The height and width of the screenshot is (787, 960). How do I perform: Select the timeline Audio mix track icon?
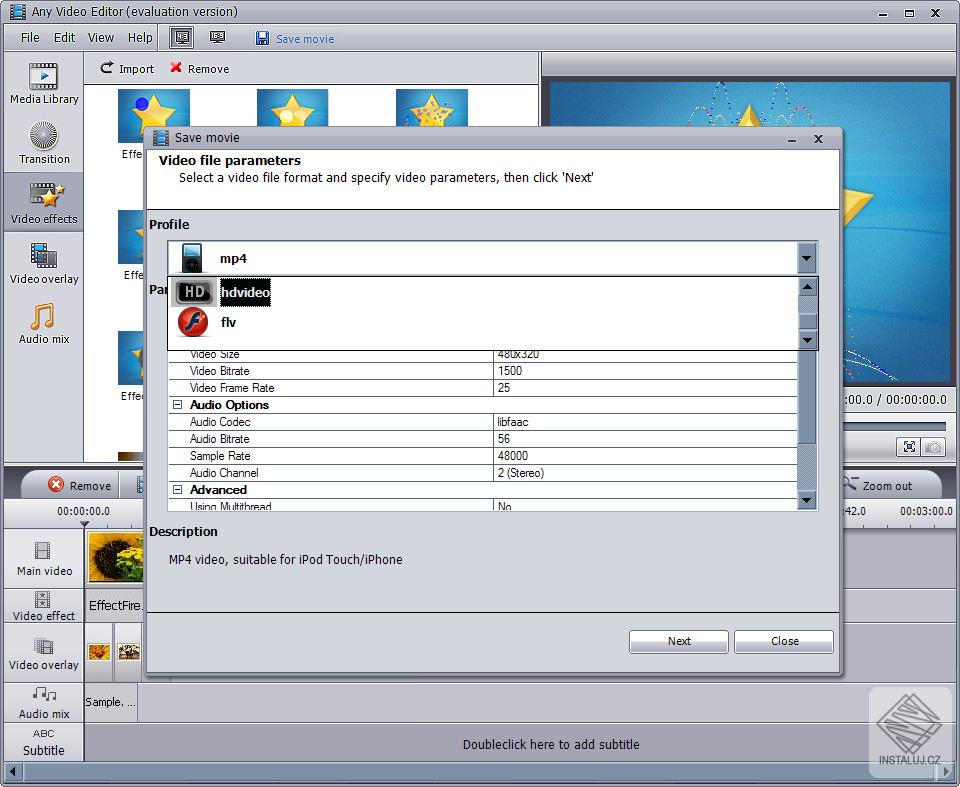[44, 695]
